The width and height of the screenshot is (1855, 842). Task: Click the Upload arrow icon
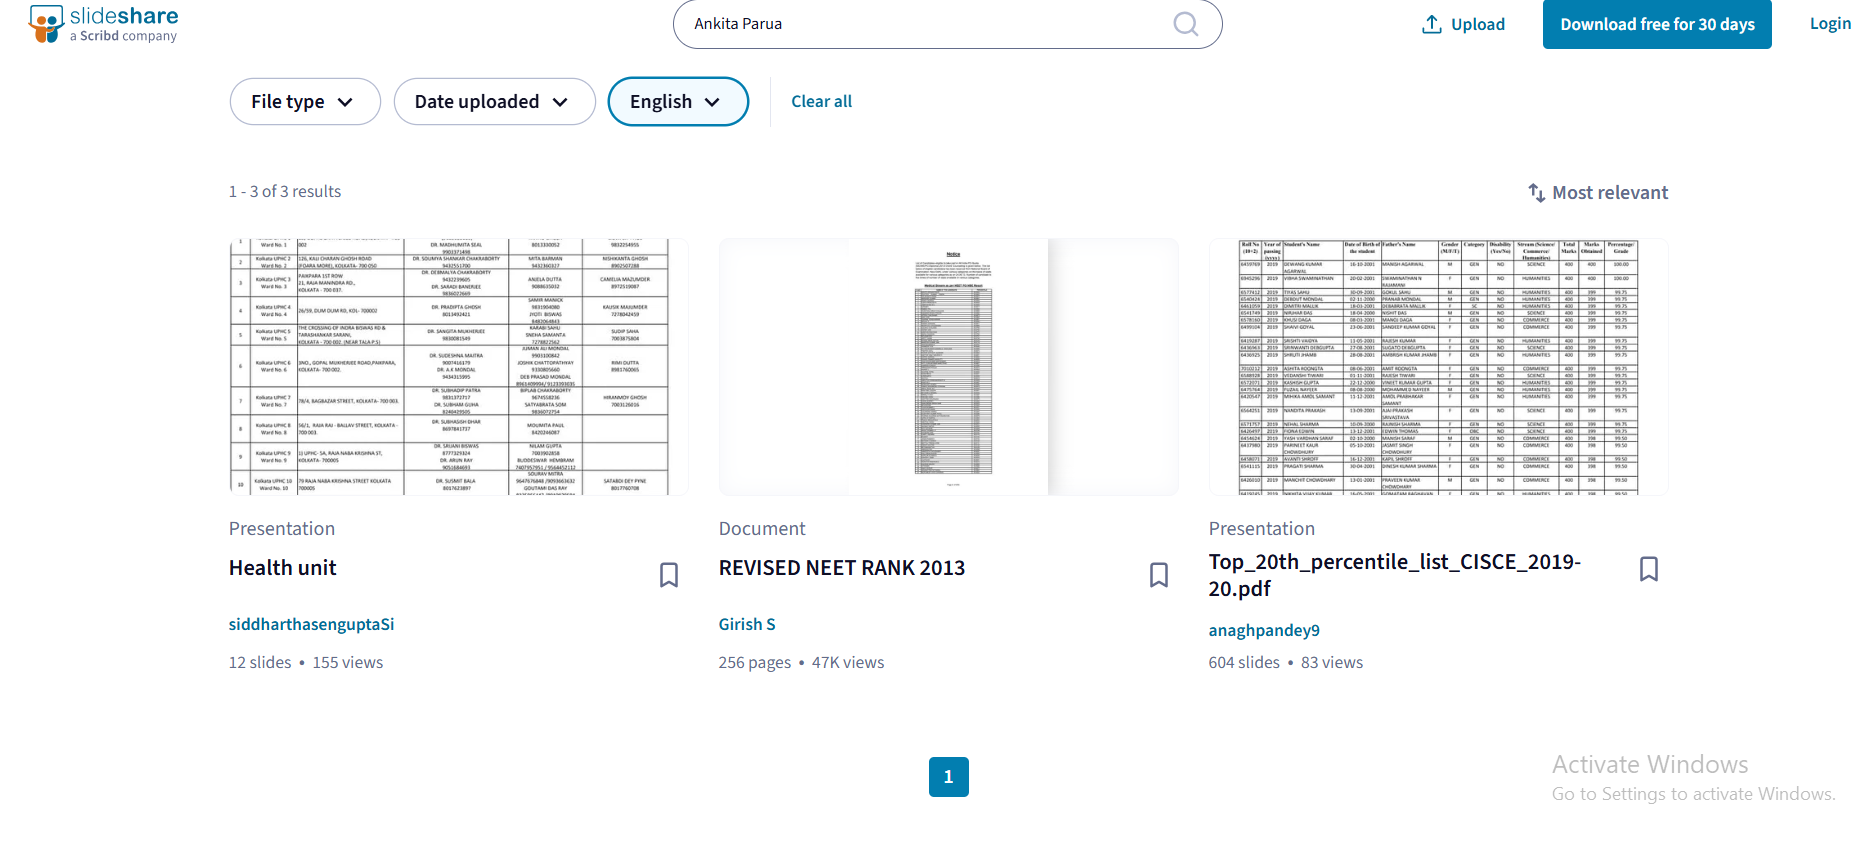[1431, 24]
